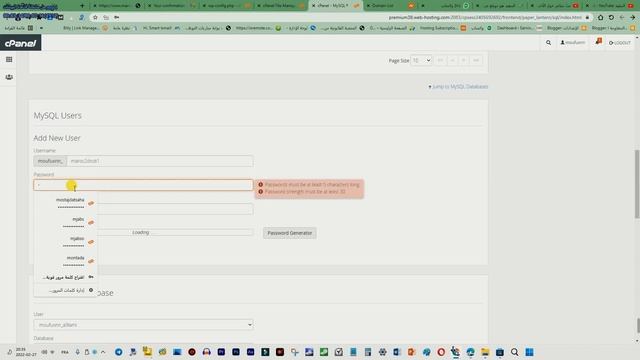Viewport: 640px width, 360px height.
Task: Select saved password entry mjaboo
Action: click(x=65, y=242)
